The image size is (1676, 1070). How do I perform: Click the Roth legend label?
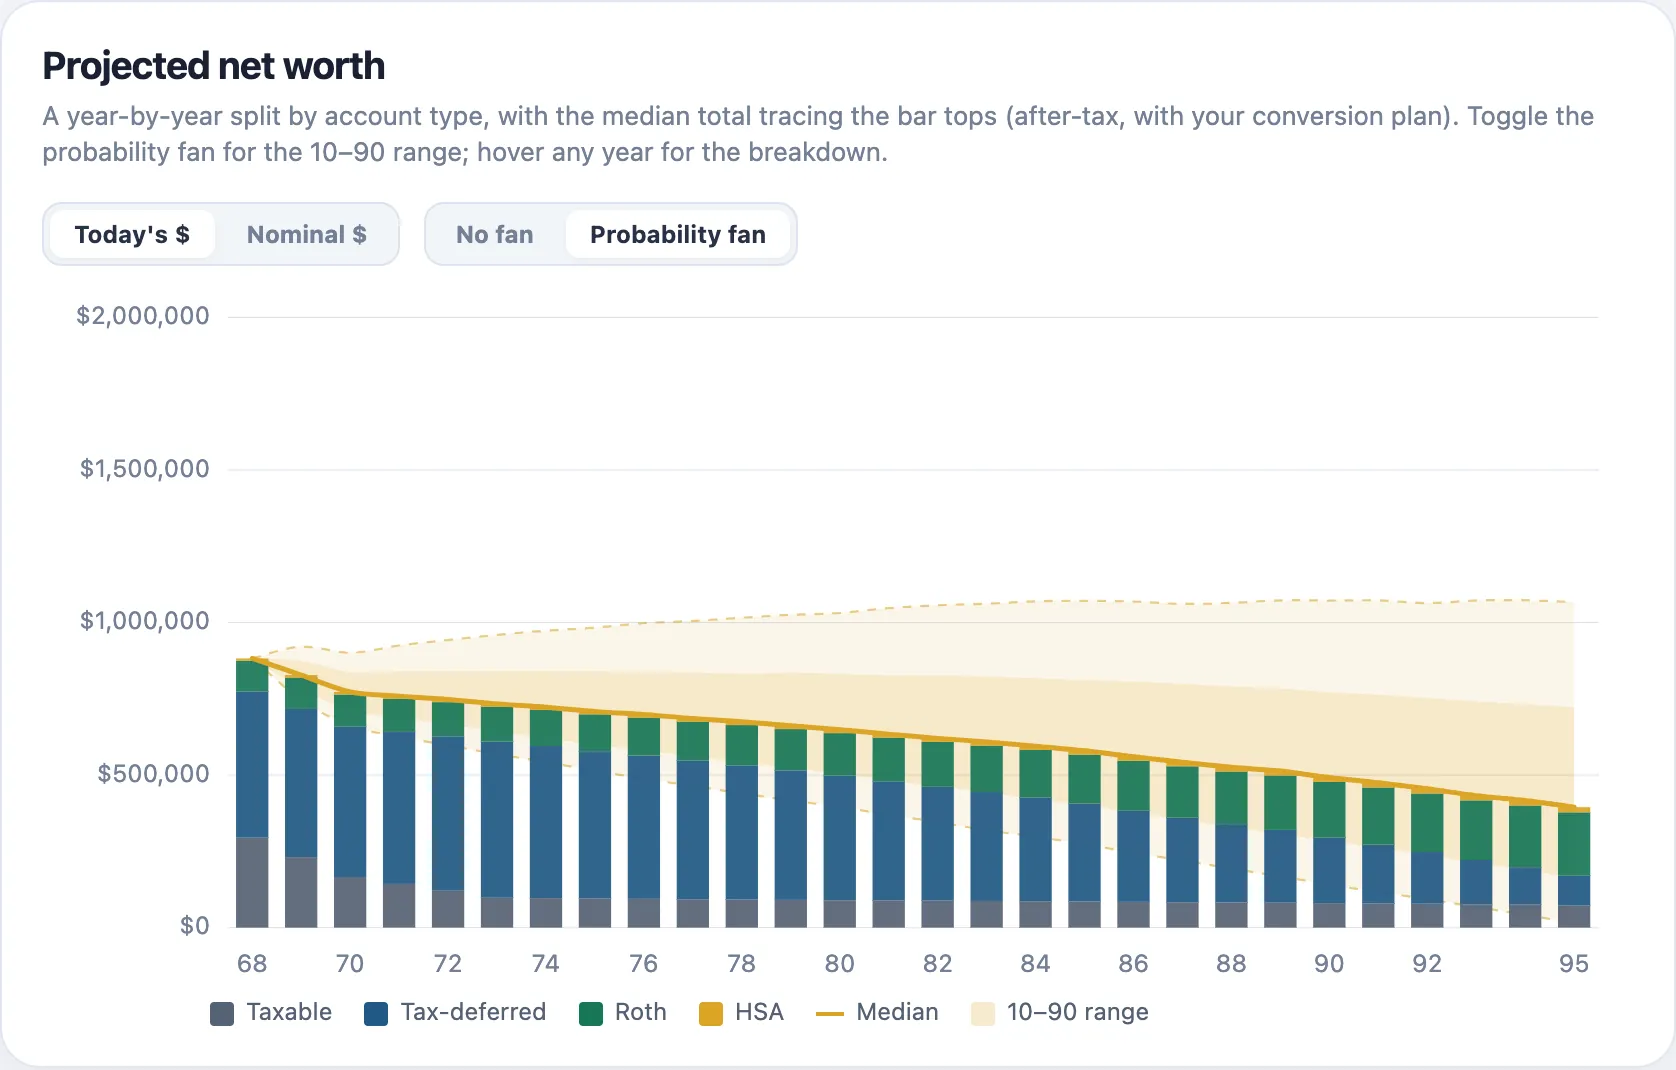(x=640, y=1012)
